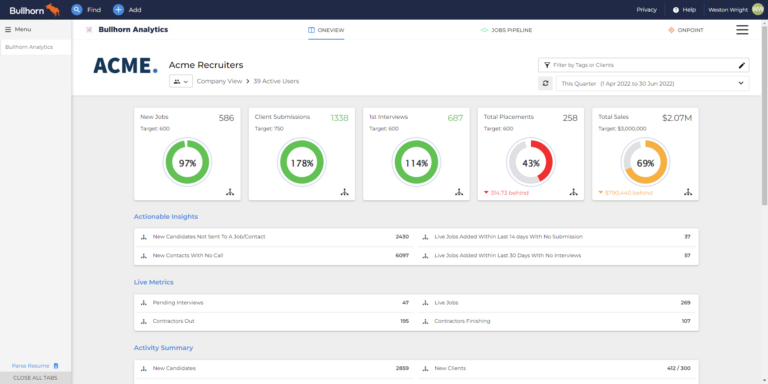Image resolution: width=768 pixels, height=384 pixels.
Task: Click the 97% New Jobs progress ring
Action: 187,163
